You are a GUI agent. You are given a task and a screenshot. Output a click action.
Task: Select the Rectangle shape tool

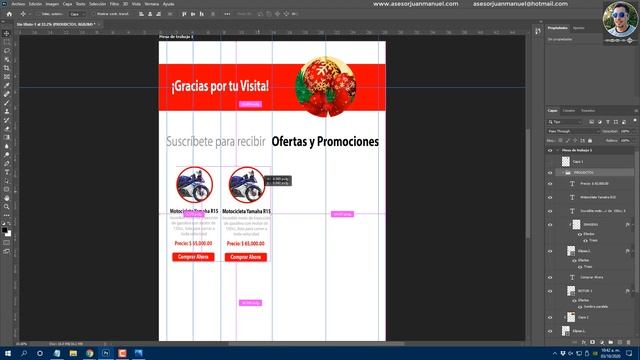pyautogui.click(x=7, y=189)
